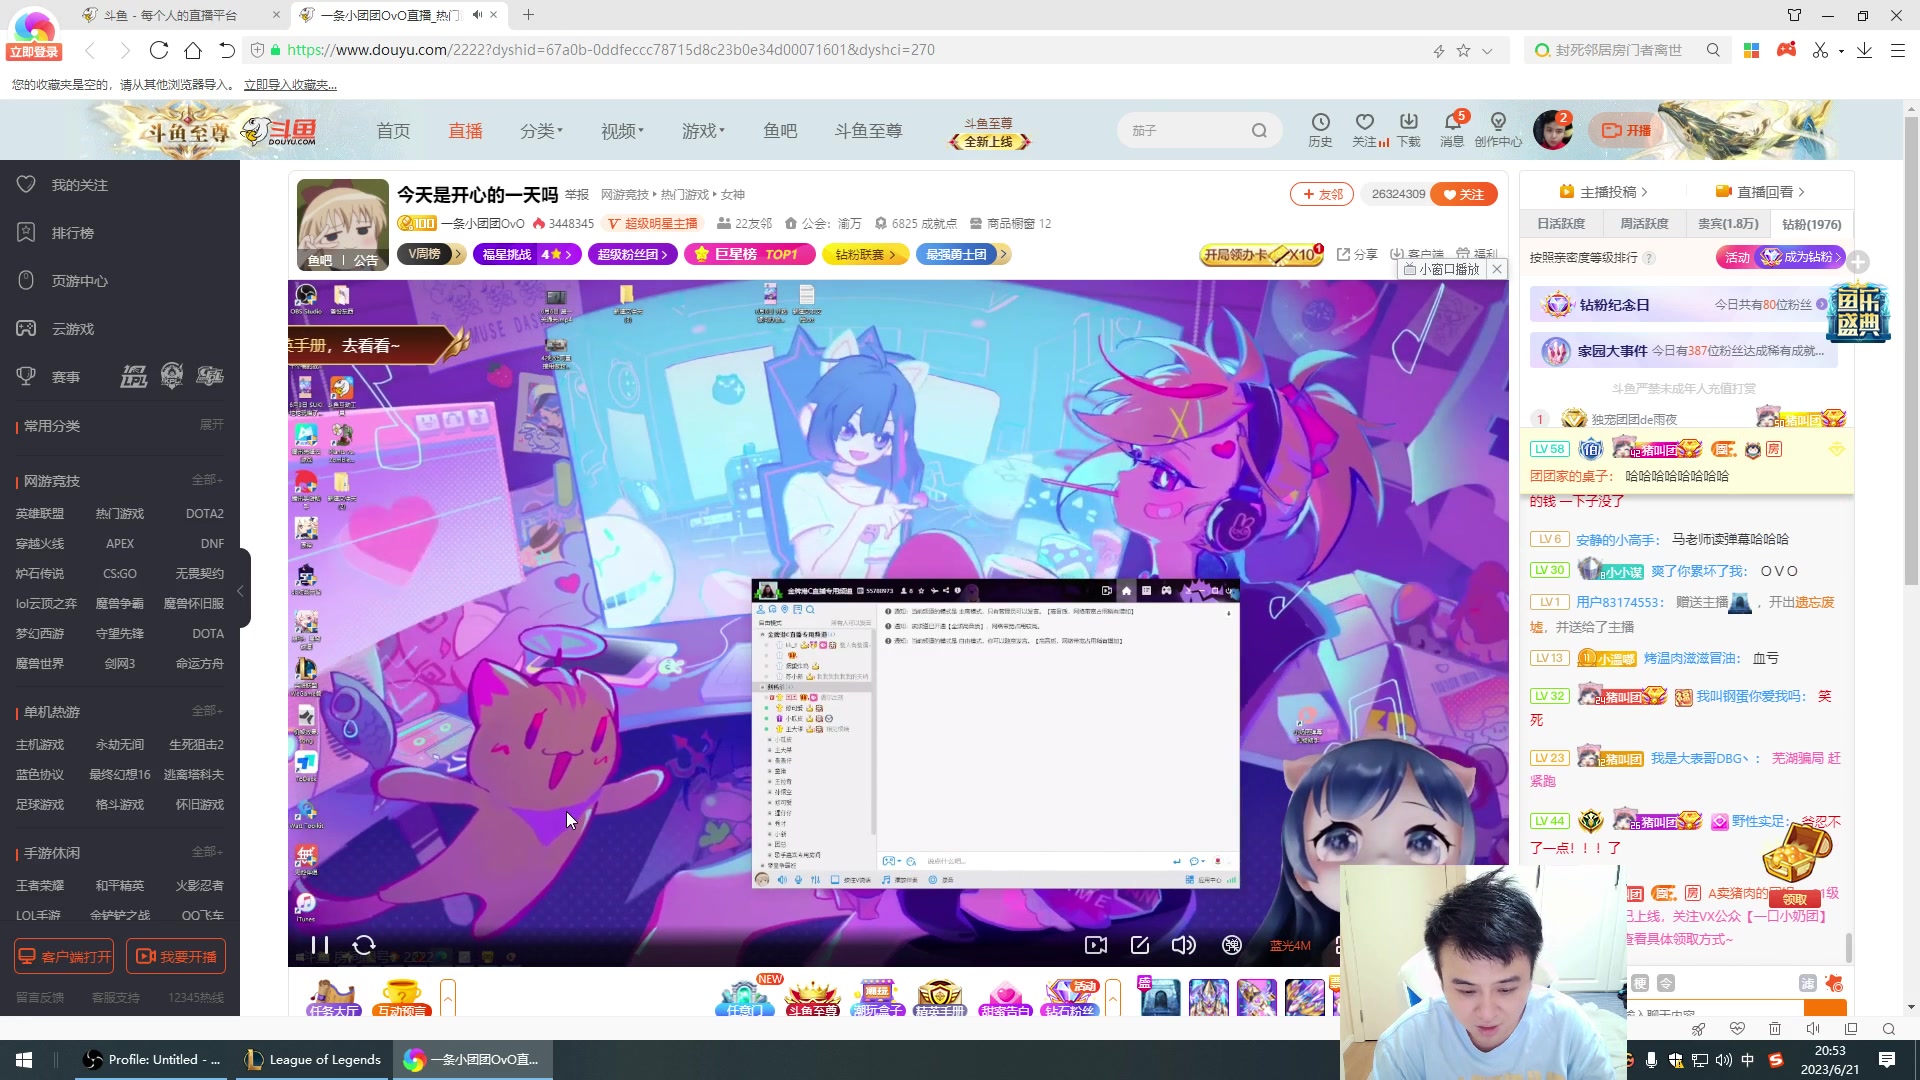
Task: Switch to 日活跃度 tab
Action: pos(1561,224)
